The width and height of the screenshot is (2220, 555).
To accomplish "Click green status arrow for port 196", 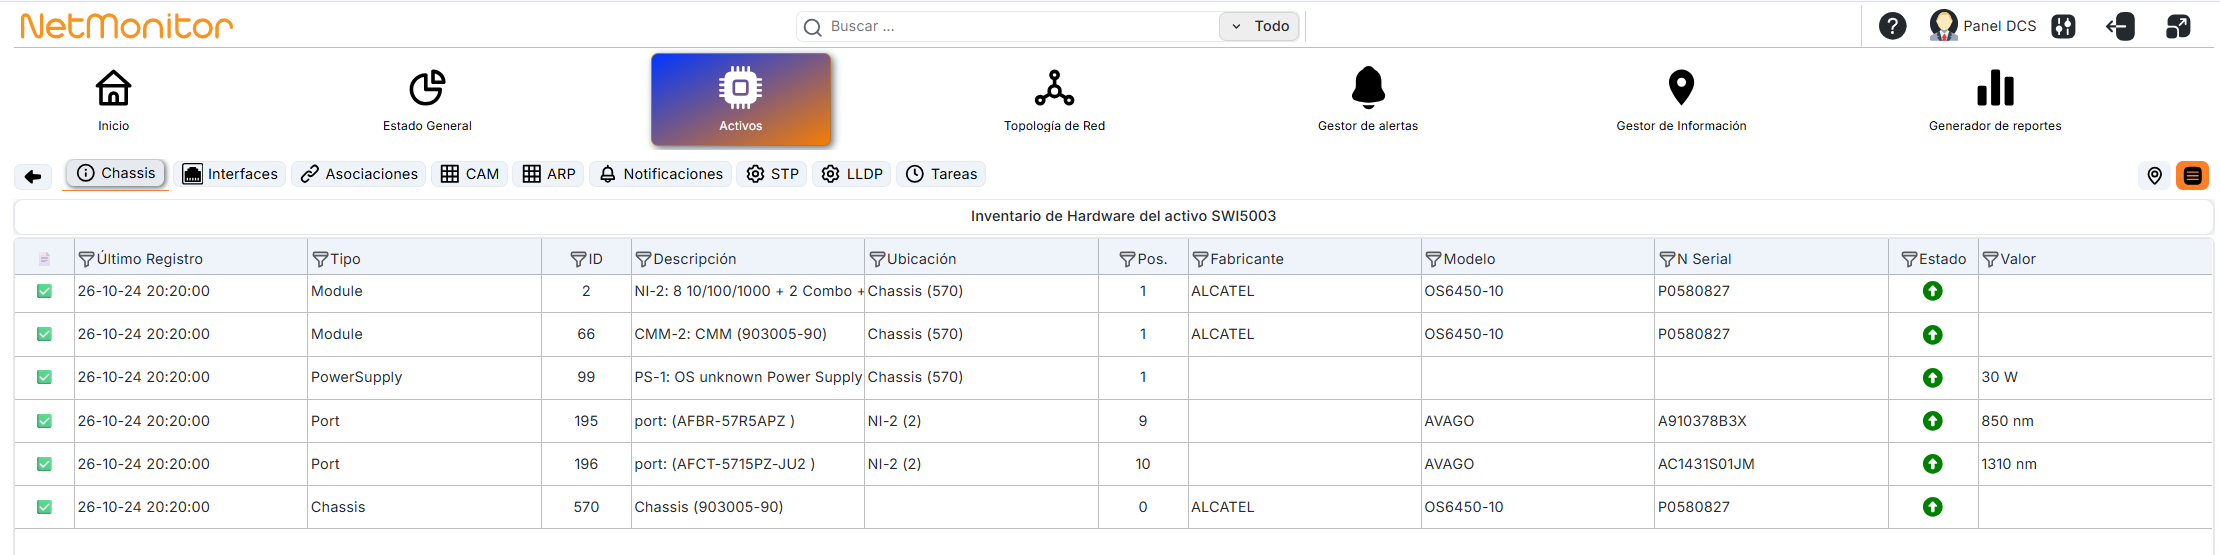I will coord(1932,464).
